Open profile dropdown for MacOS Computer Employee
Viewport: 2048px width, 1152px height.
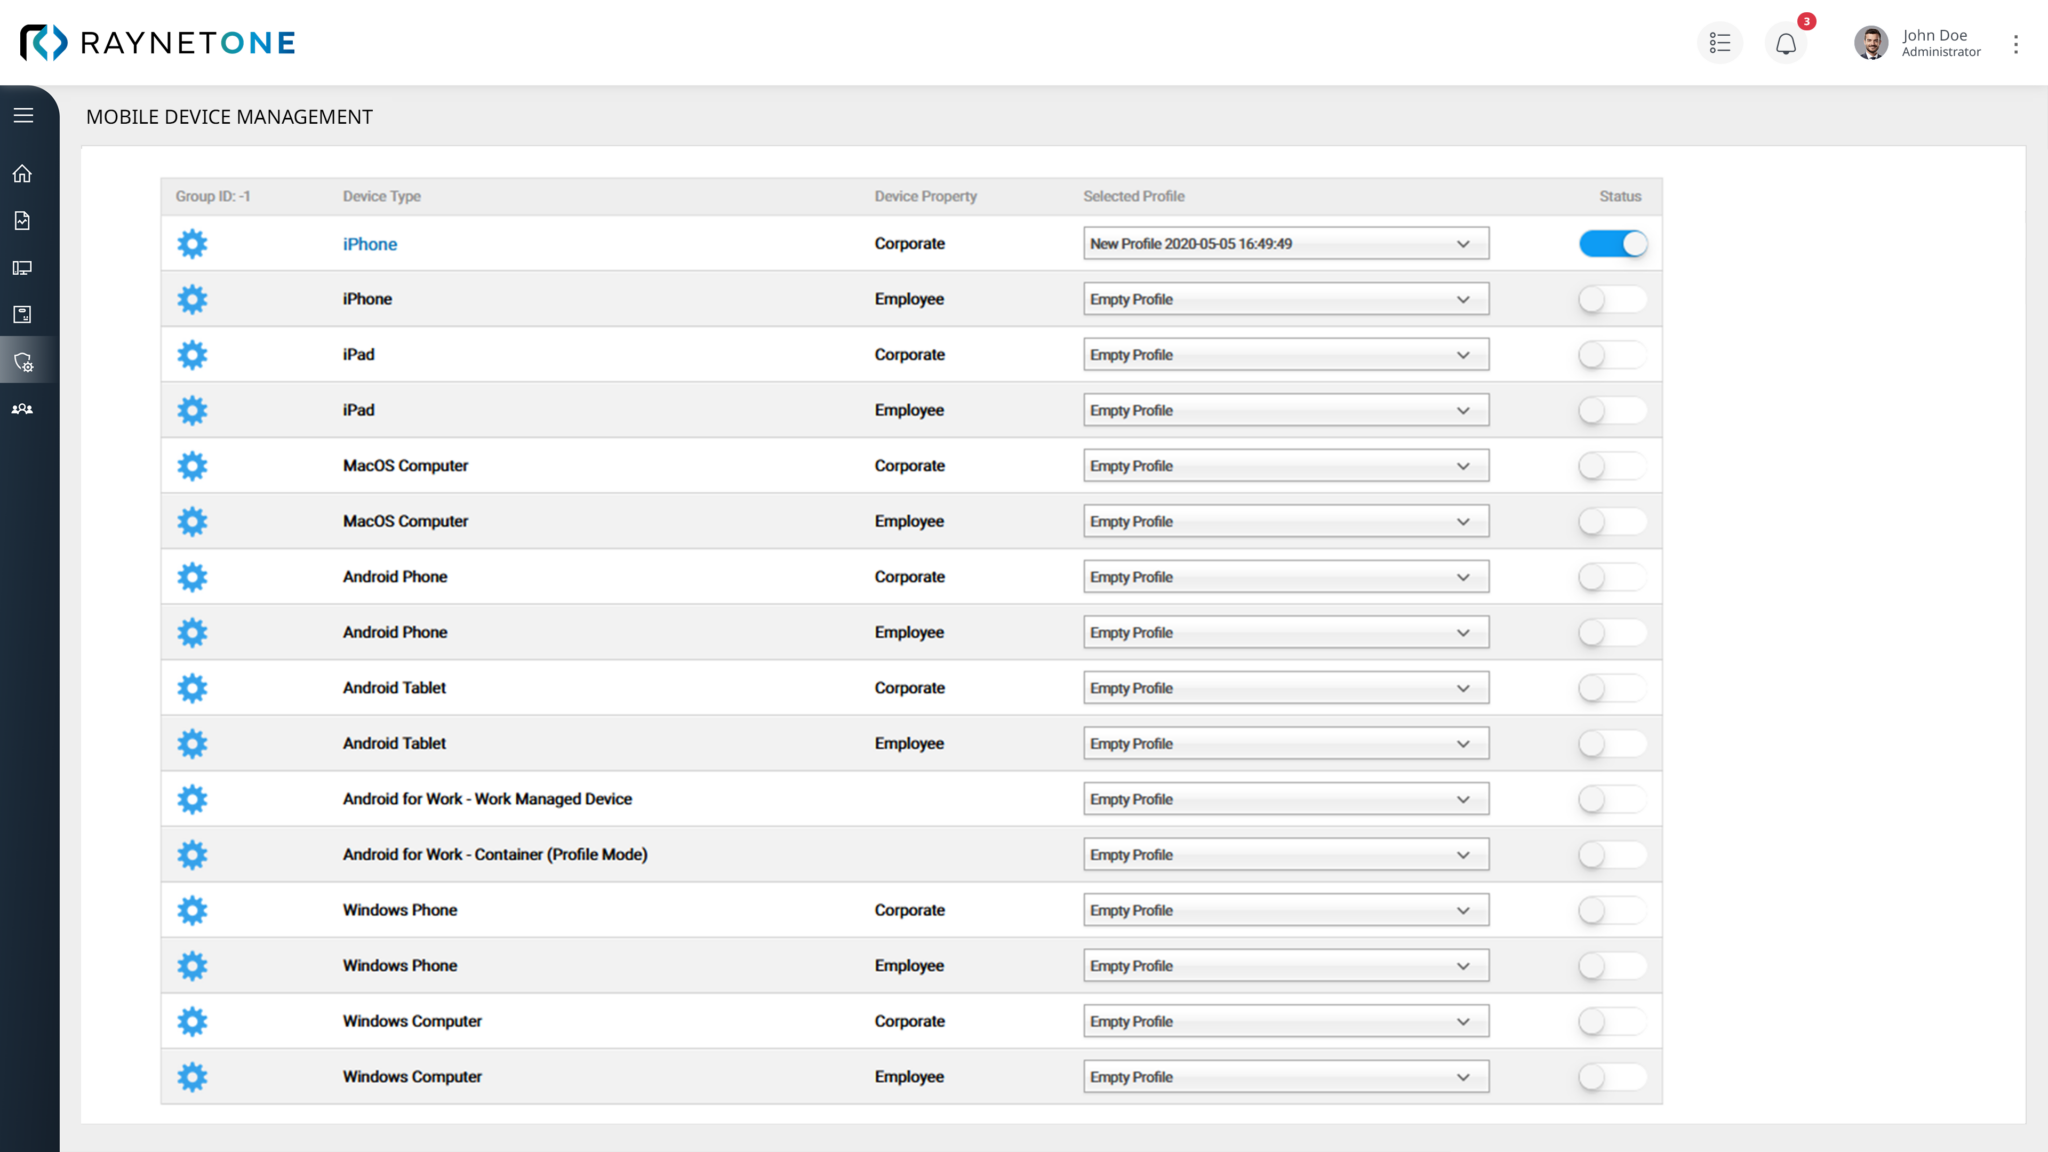1286,521
